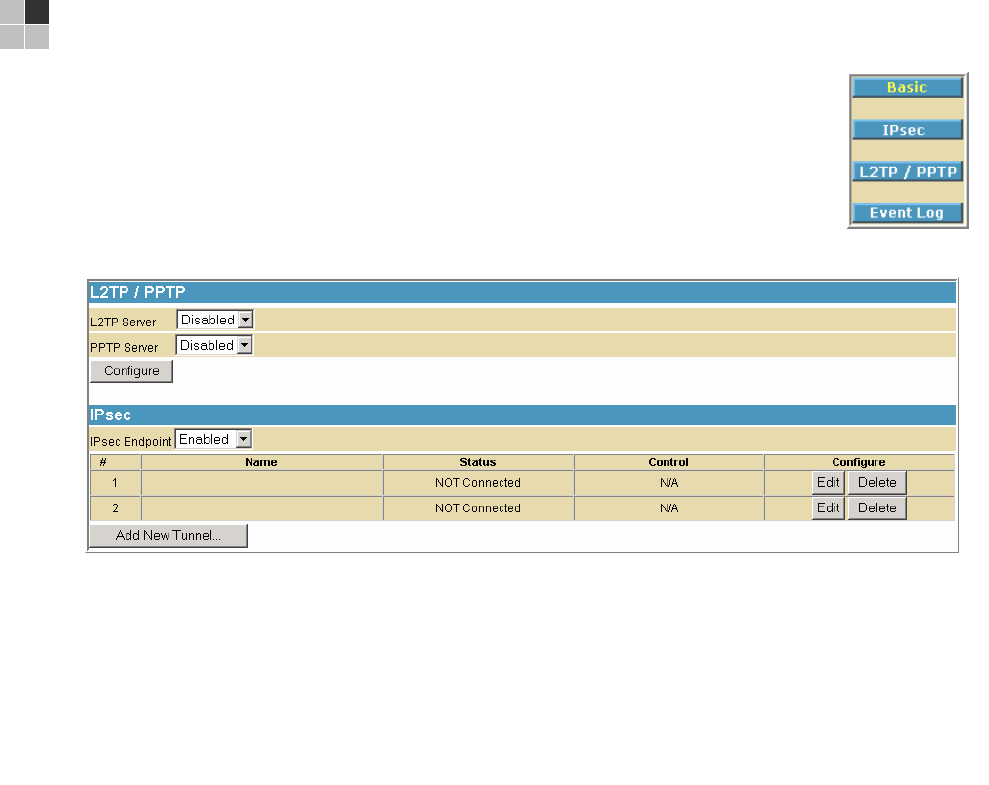Click the L2TP Server label
The width and height of the screenshot is (989, 785).
[123, 322]
